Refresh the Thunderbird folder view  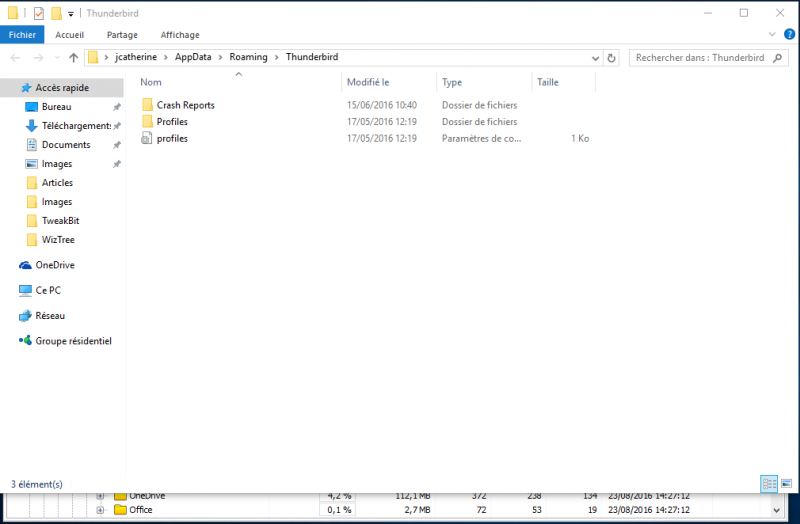pyautogui.click(x=611, y=58)
